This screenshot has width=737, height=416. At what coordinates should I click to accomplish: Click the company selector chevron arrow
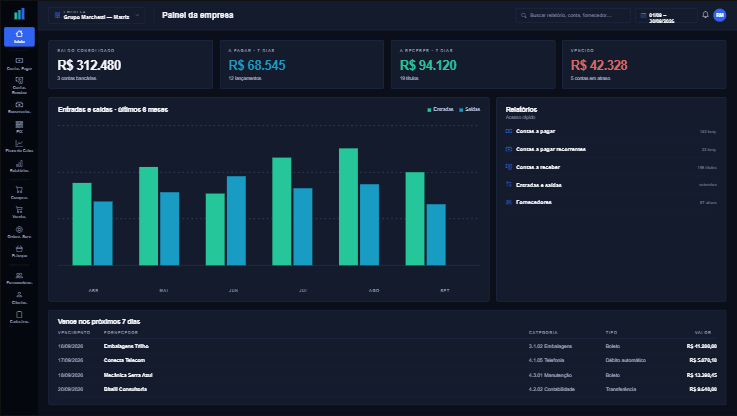(137, 16)
